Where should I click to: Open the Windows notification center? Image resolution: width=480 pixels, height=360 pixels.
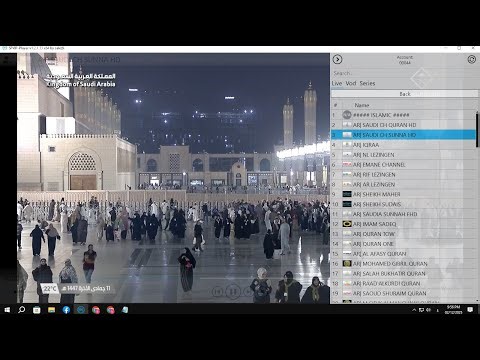pyautogui.click(x=470, y=310)
